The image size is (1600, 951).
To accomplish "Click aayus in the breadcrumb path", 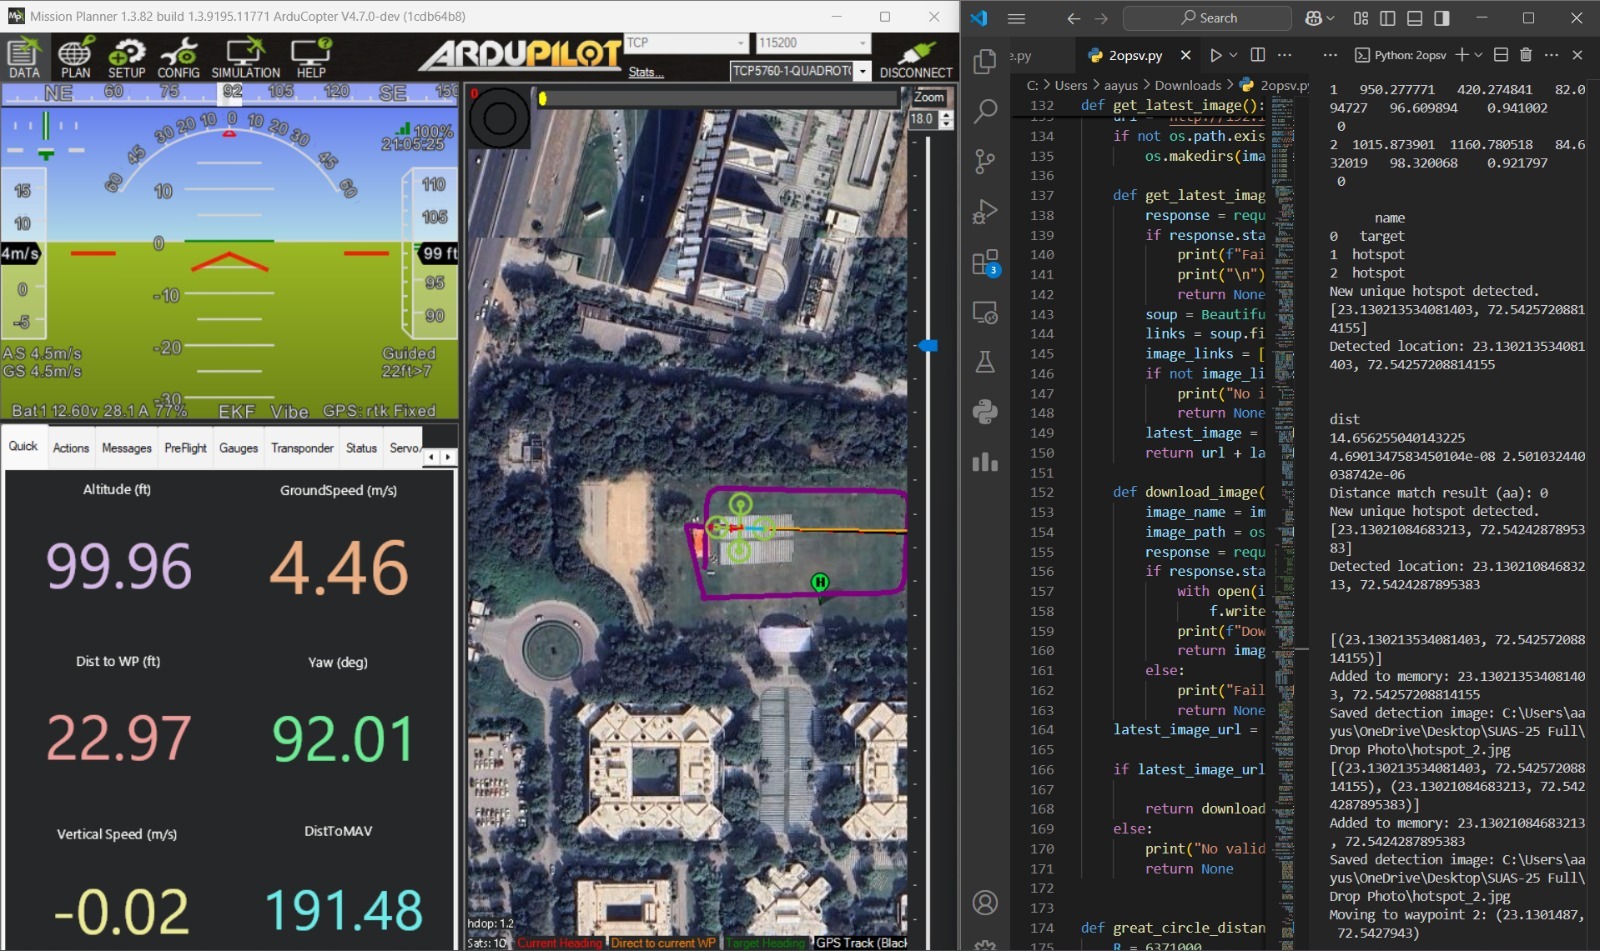I will click(1121, 85).
